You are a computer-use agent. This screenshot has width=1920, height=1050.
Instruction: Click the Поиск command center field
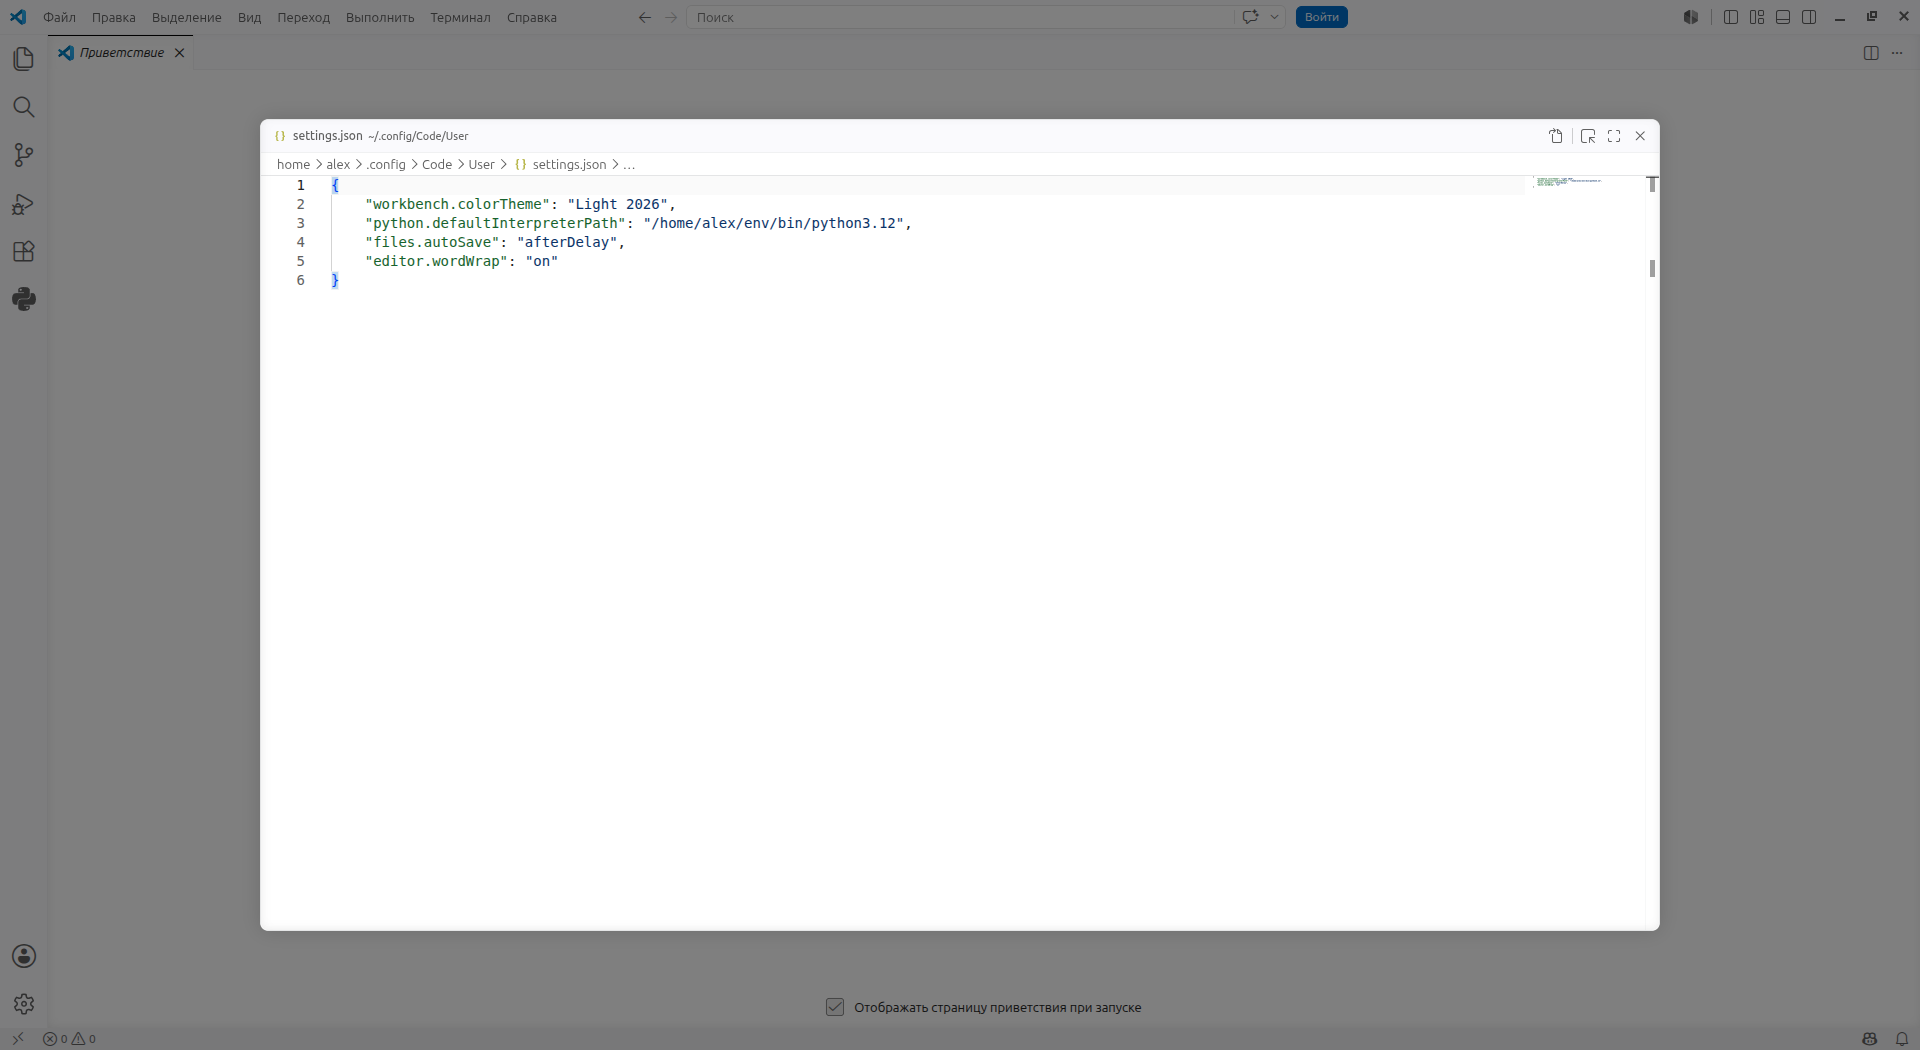[x=960, y=17]
